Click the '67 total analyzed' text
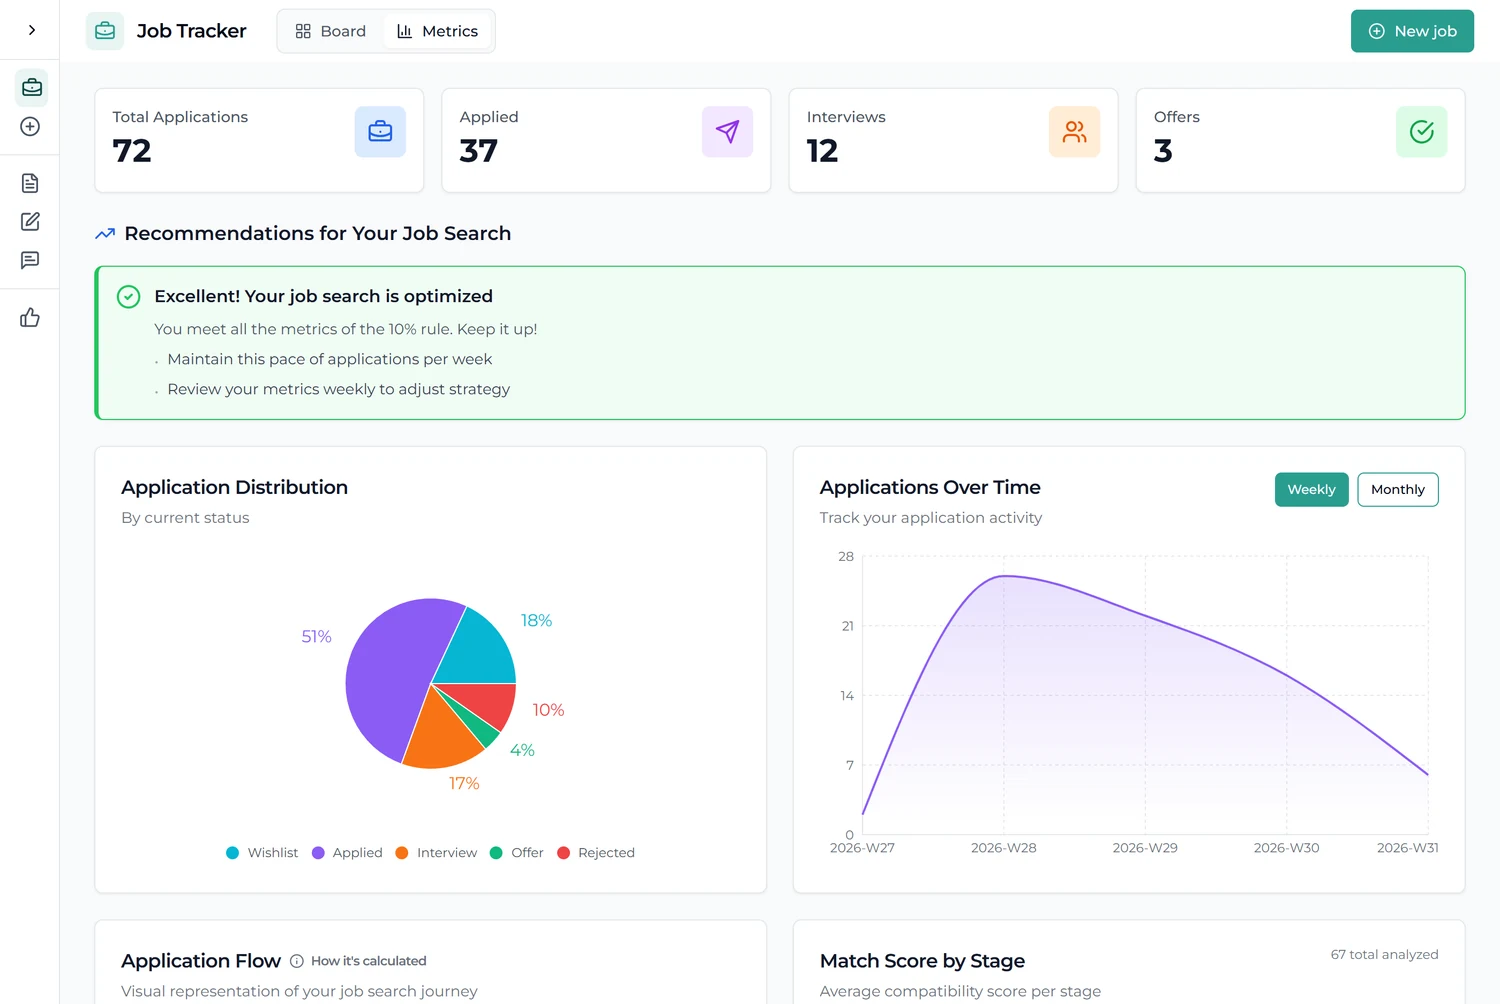This screenshot has height=1004, width=1500. [x=1384, y=955]
